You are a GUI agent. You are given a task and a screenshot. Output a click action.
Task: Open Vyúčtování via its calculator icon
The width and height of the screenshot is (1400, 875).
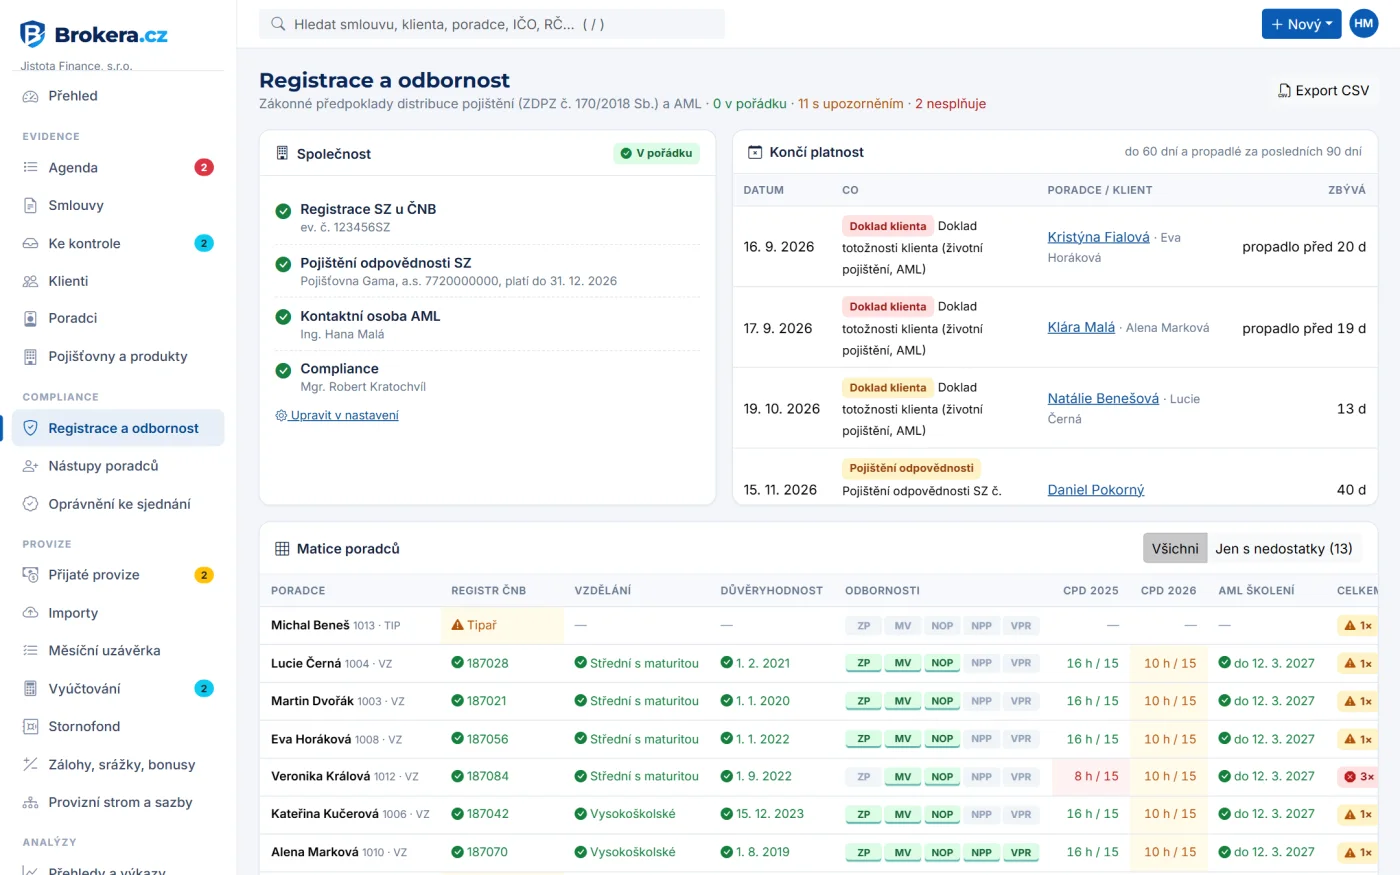(x=30, y=689)
